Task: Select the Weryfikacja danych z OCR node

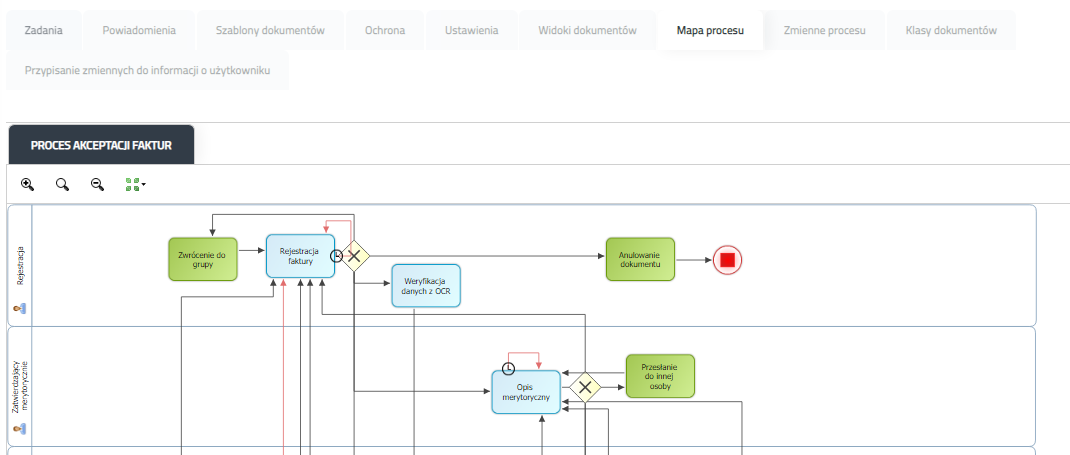Action: (x=426, y=286)
